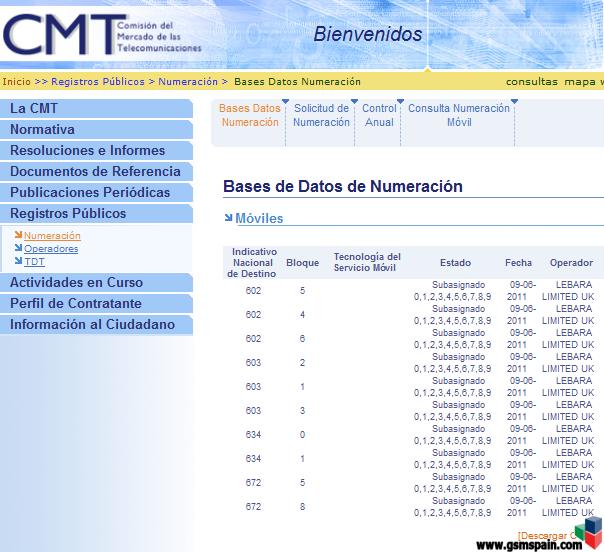Click the arrow icon beside Numeración
604x552 pixels.
18,235
